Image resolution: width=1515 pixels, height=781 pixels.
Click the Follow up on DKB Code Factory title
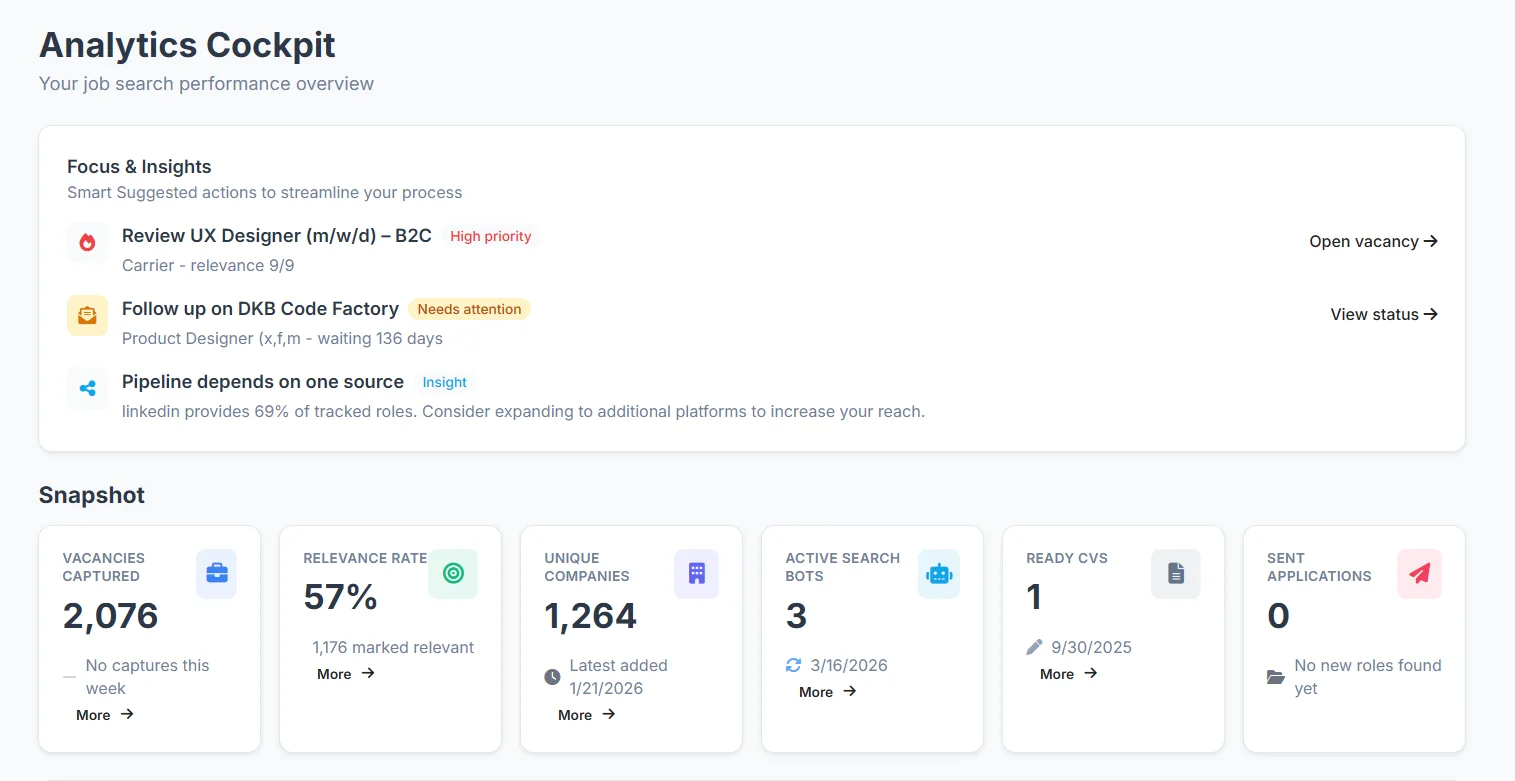[260, 309]
